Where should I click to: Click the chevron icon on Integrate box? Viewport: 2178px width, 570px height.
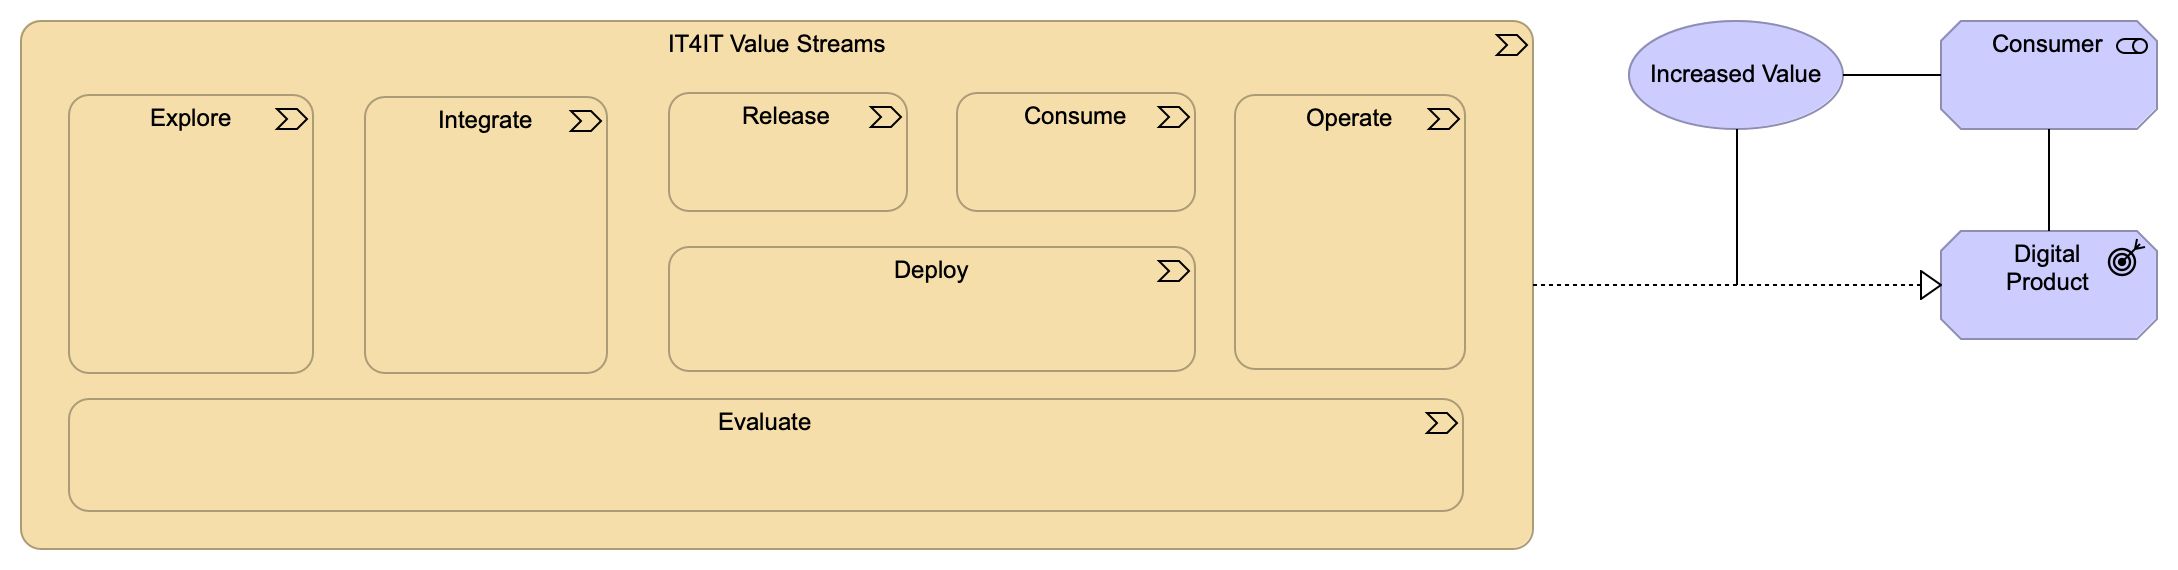(x=585, y=122)
